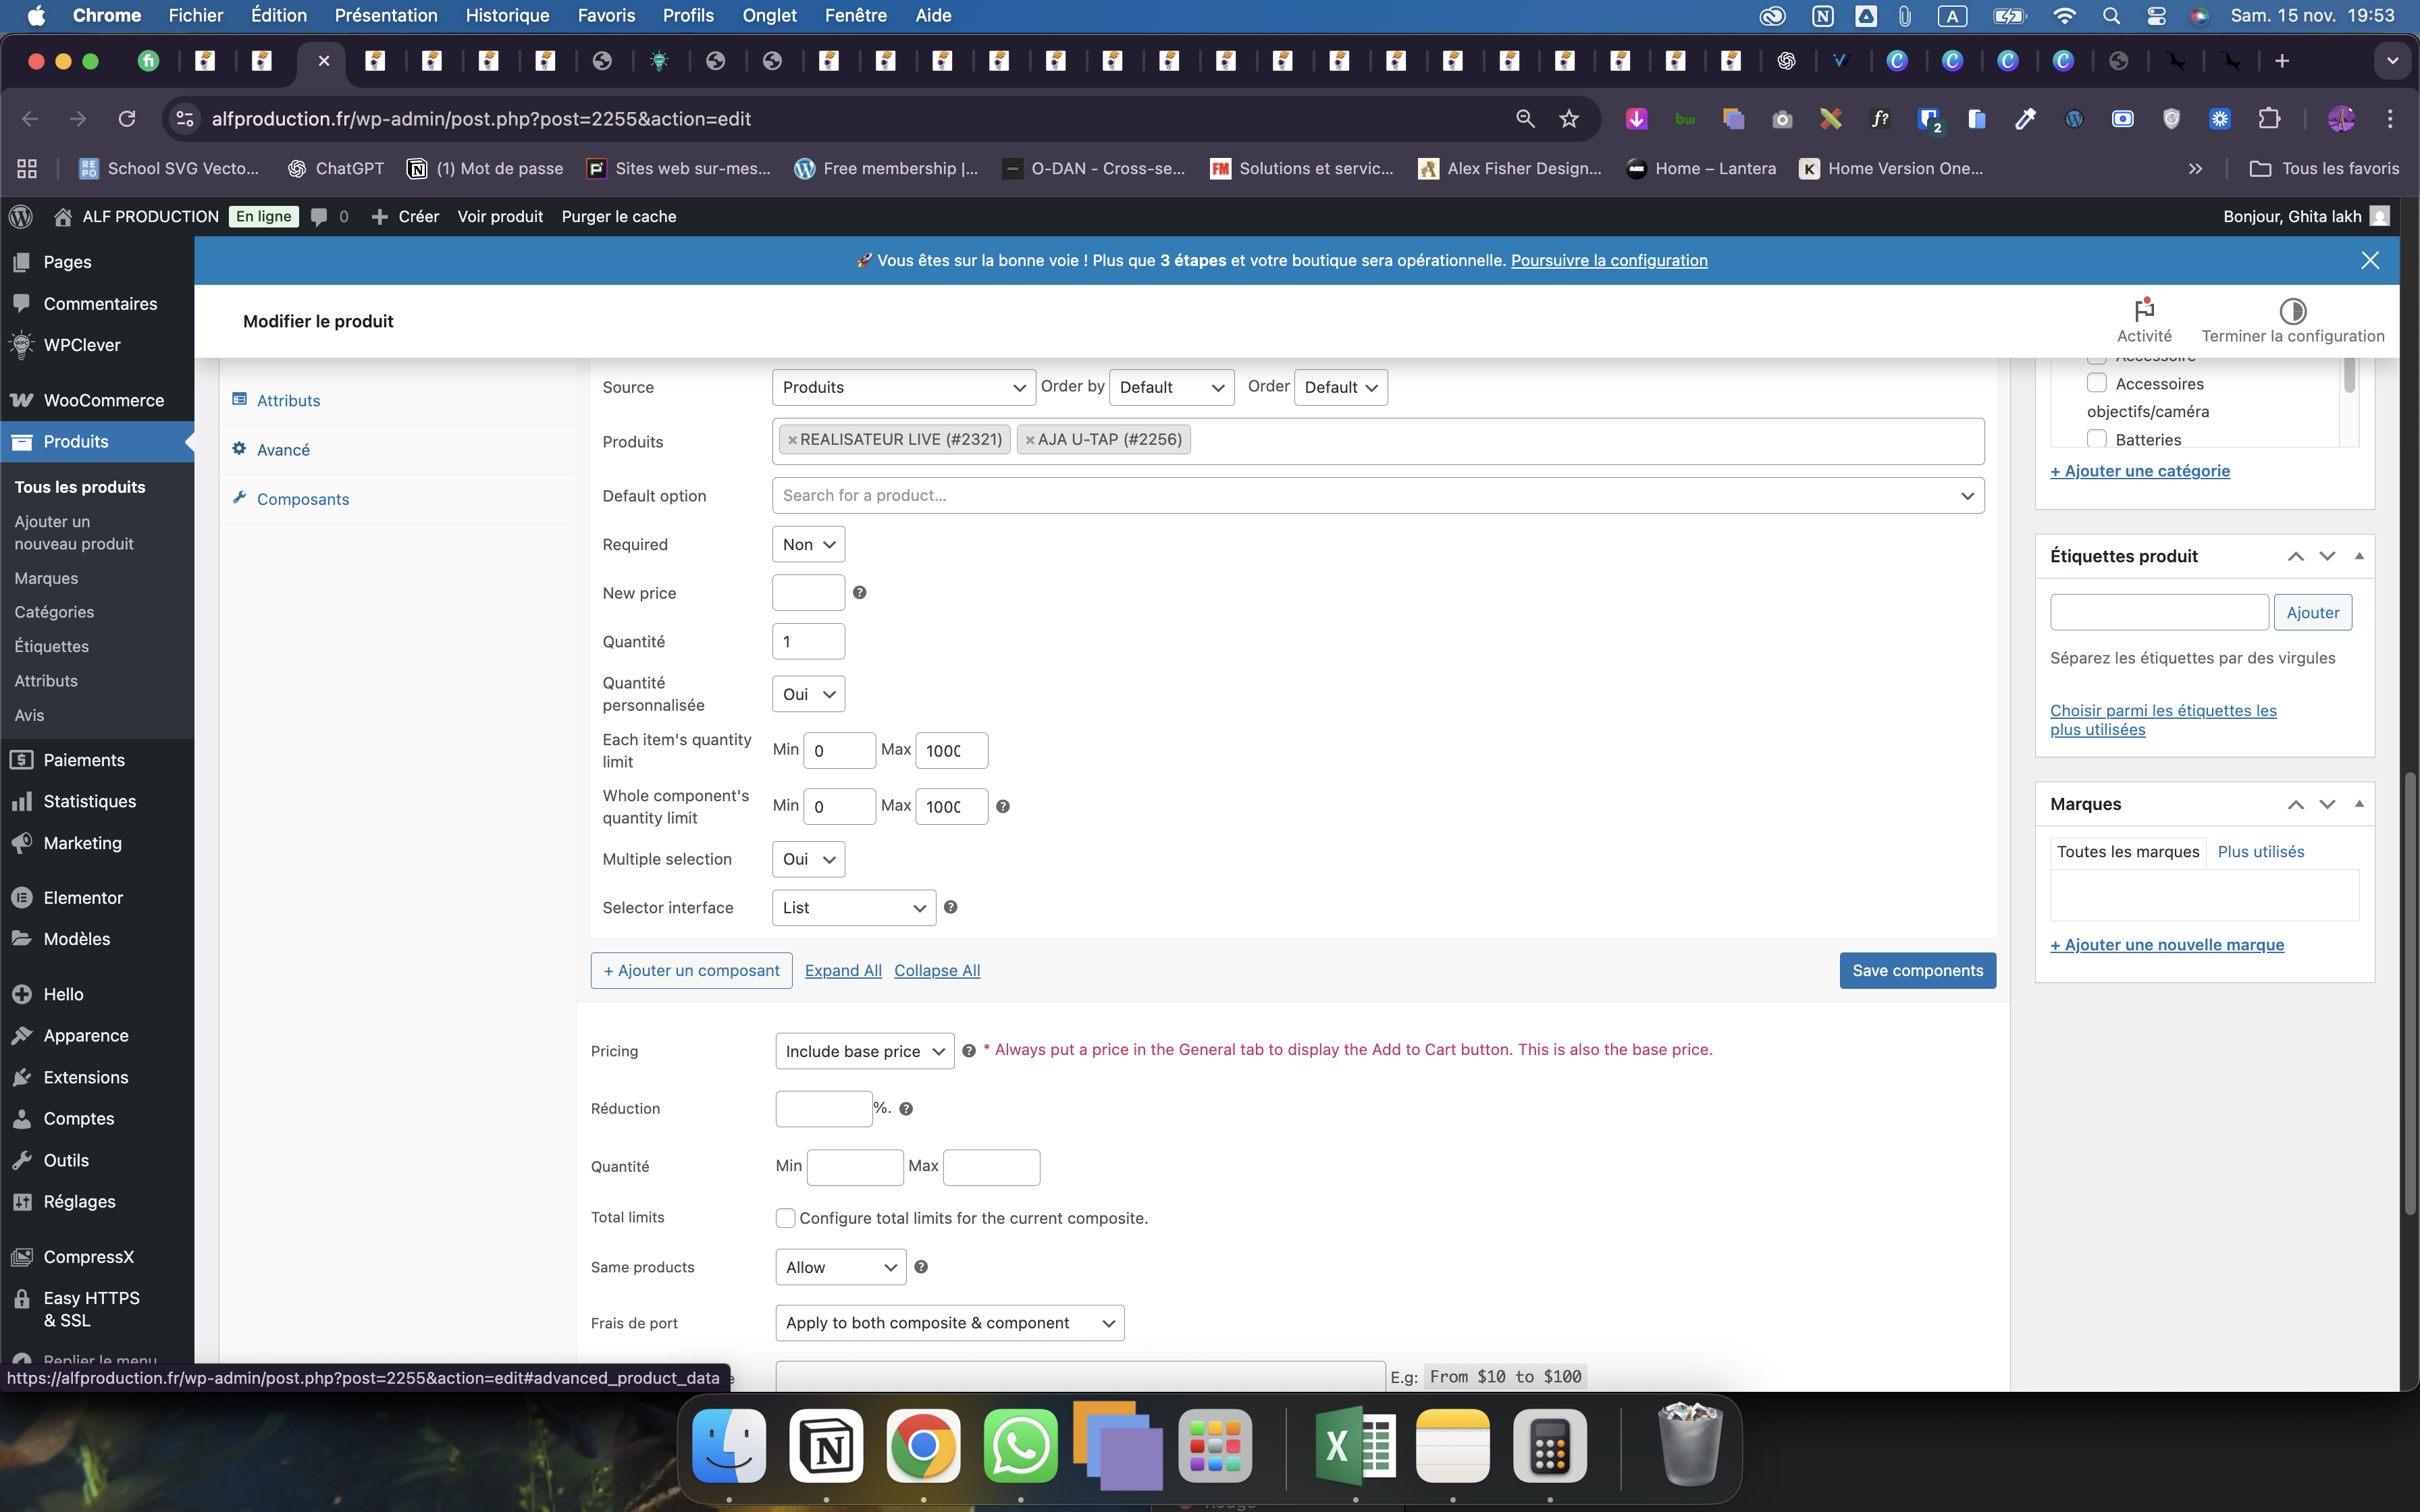Screen dimensions: 2420x1512
Task: Open Terminer la configuration progress icon
Action: pyautogui.click(x=2292, y=311)
